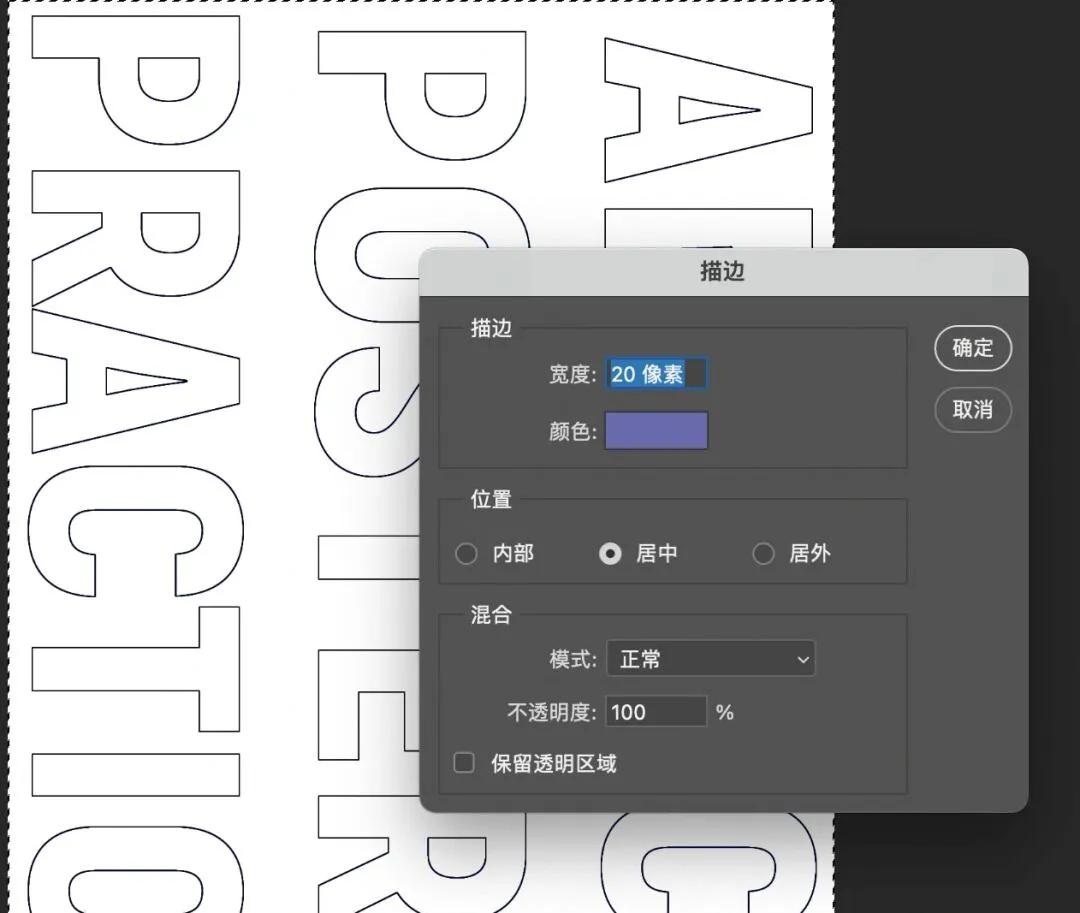Click the 描边 dialog title bar

(x=723, y=271)
